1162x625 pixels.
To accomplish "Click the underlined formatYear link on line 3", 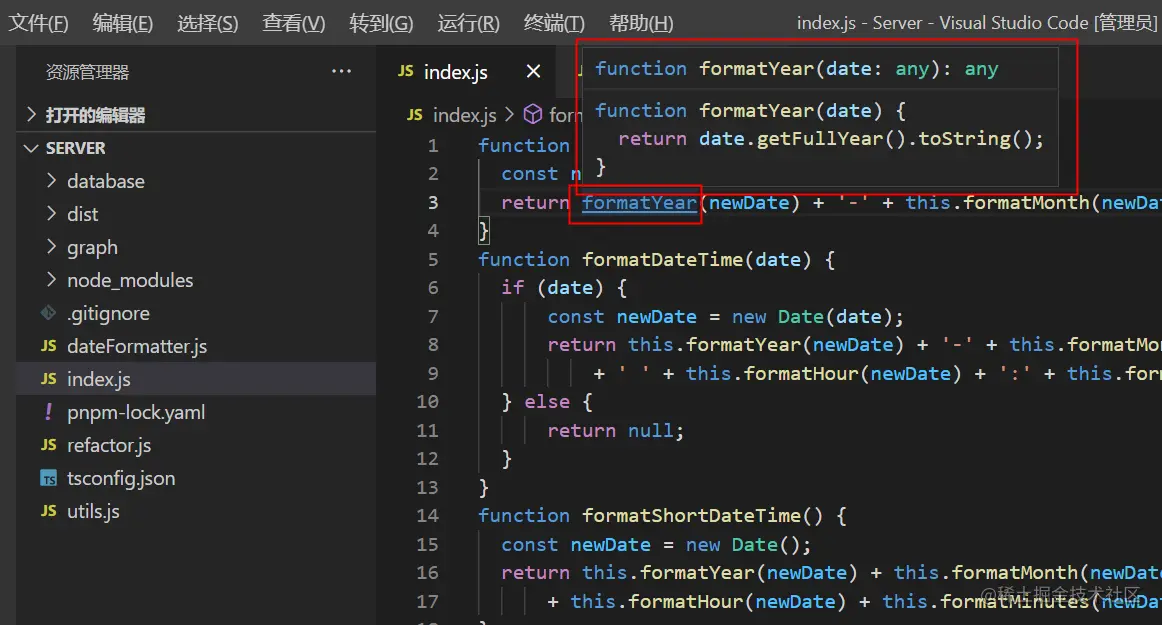I will pos(639,203).
